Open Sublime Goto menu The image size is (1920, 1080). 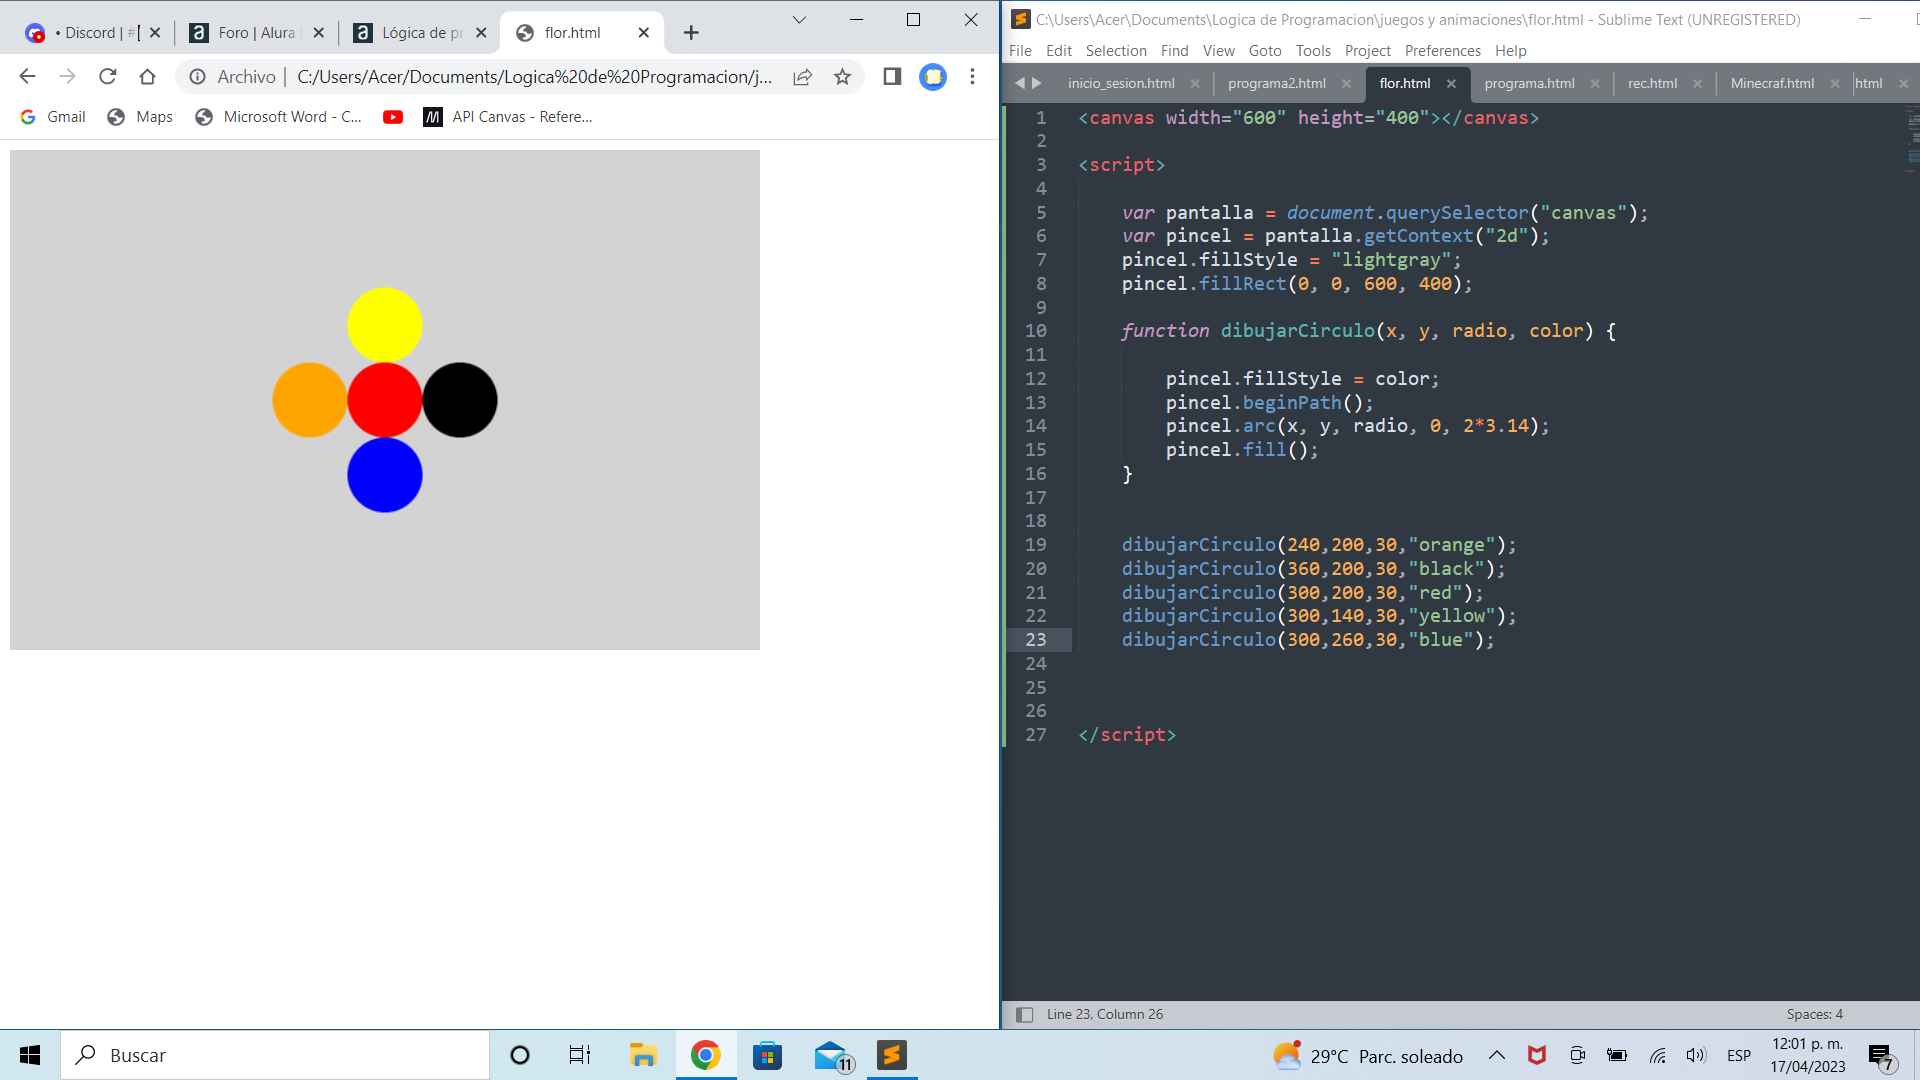[x=1264, y=51]
